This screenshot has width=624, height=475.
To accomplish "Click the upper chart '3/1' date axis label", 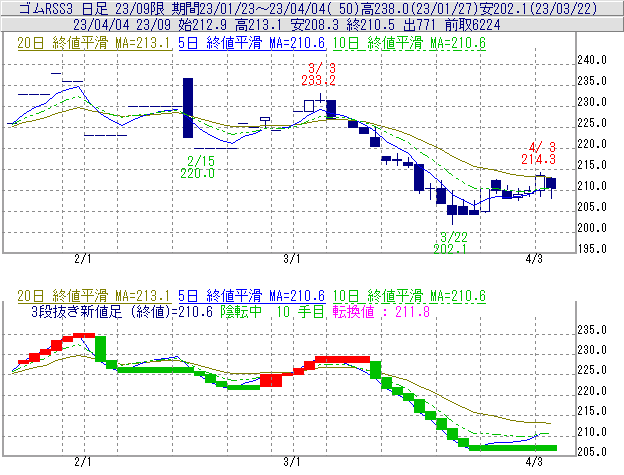I will click(292, 259).
